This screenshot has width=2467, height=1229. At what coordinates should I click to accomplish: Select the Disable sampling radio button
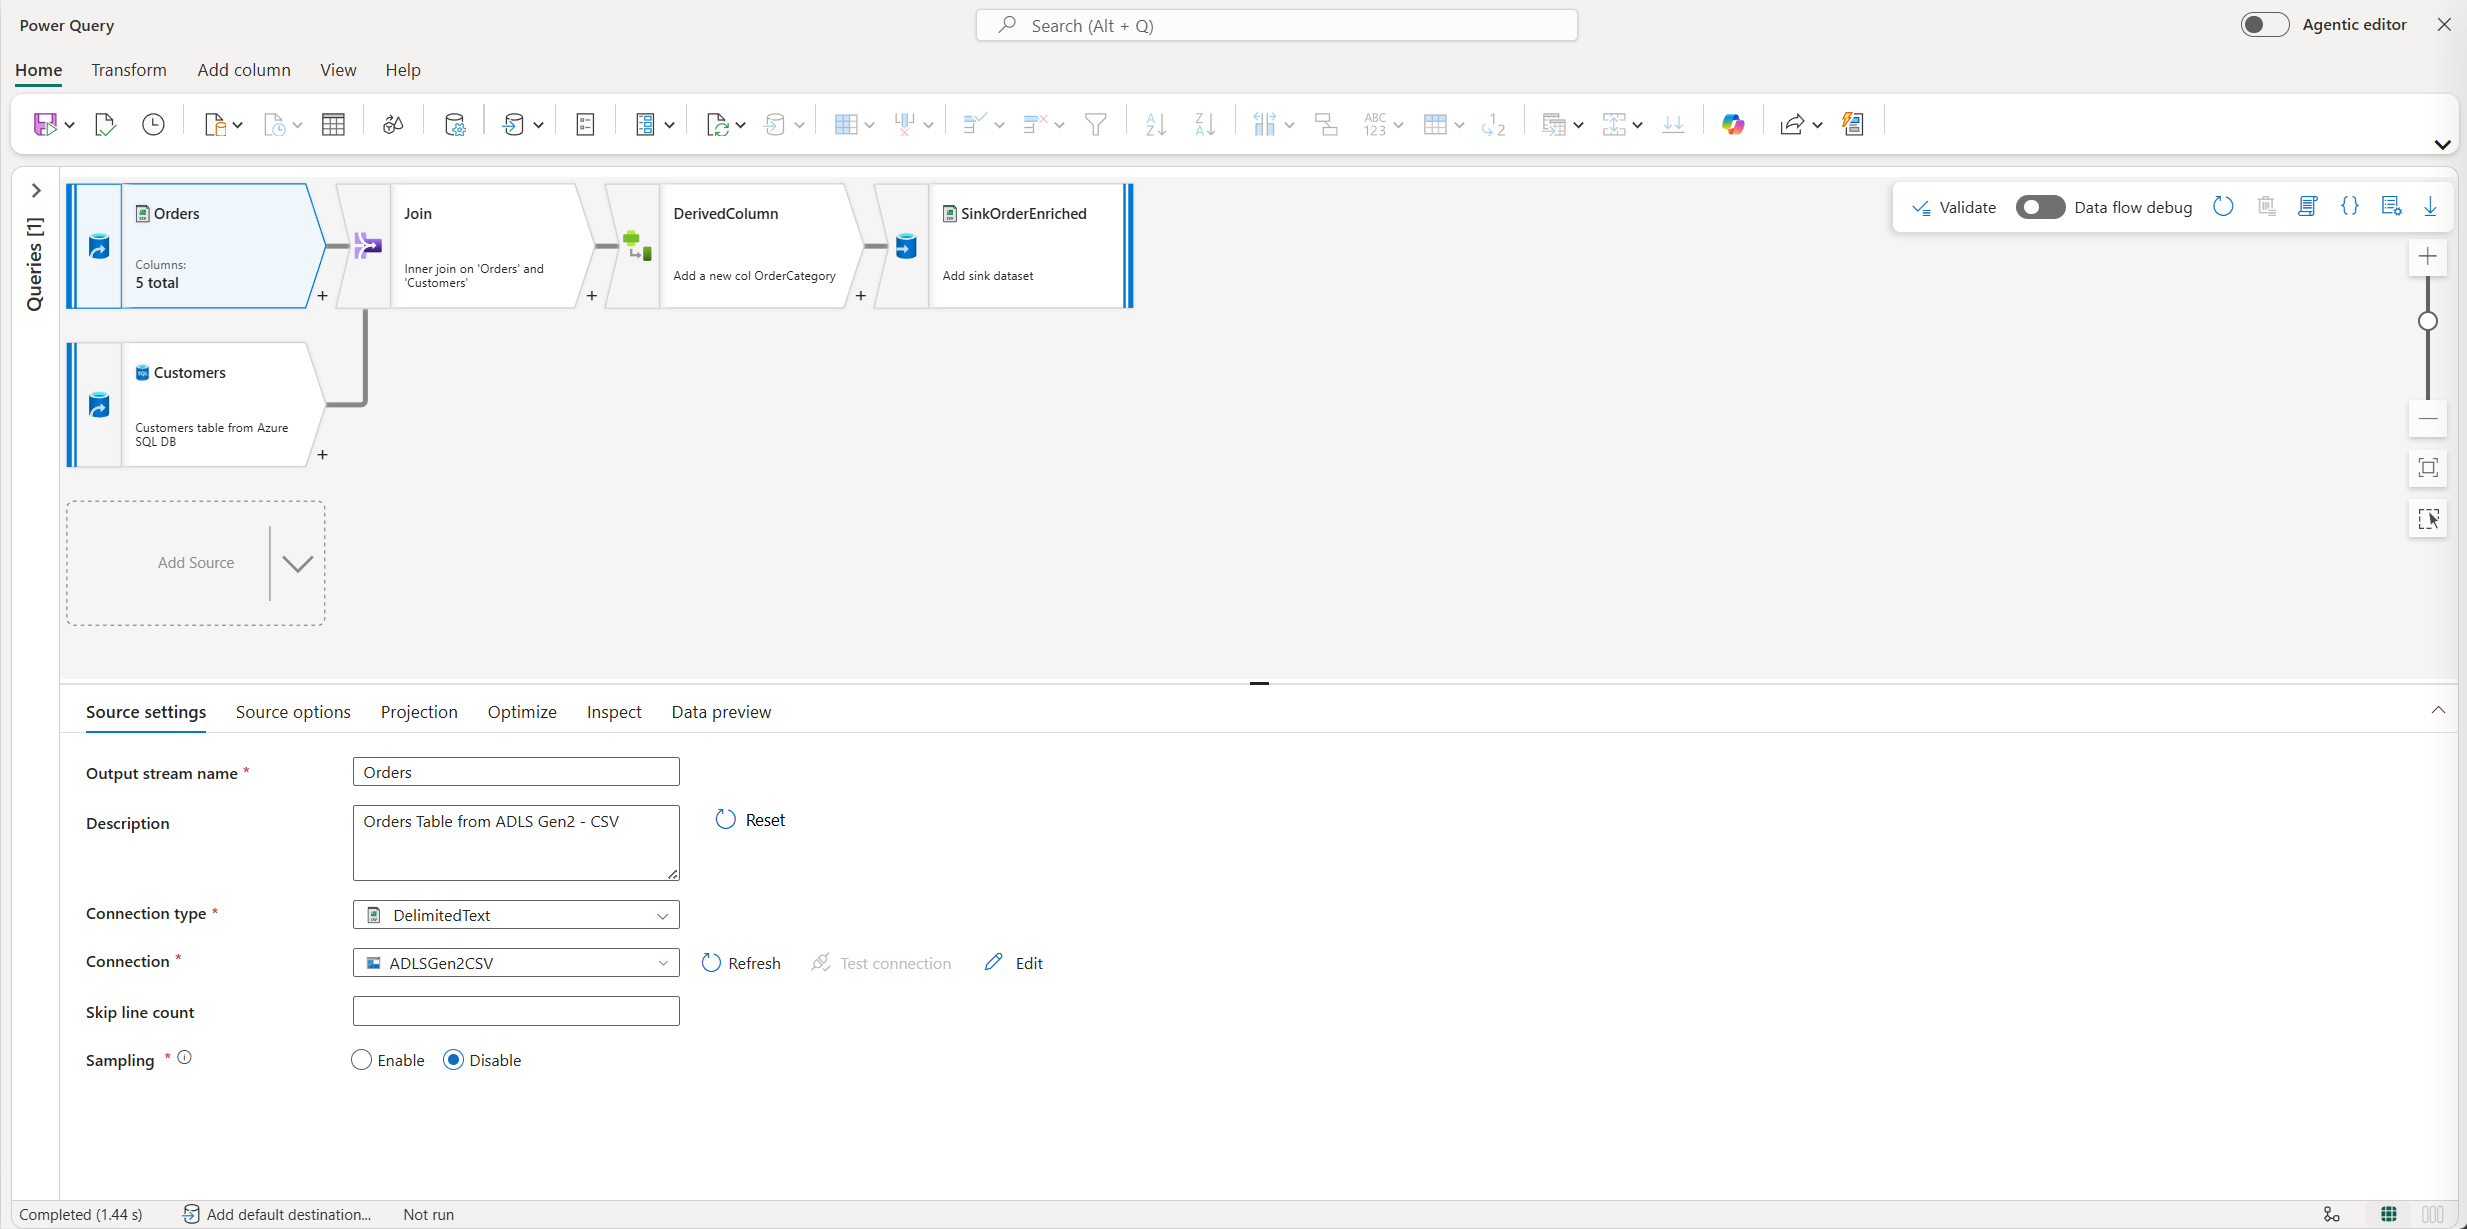(x=453, y=1060)
